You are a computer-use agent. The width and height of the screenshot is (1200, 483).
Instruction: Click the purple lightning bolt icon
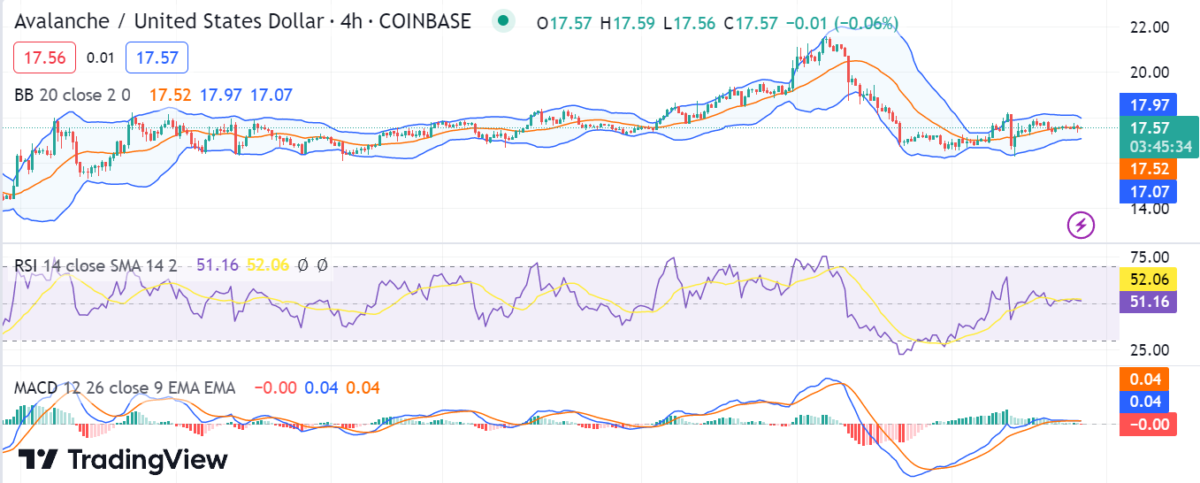(x=1081, y=225)
